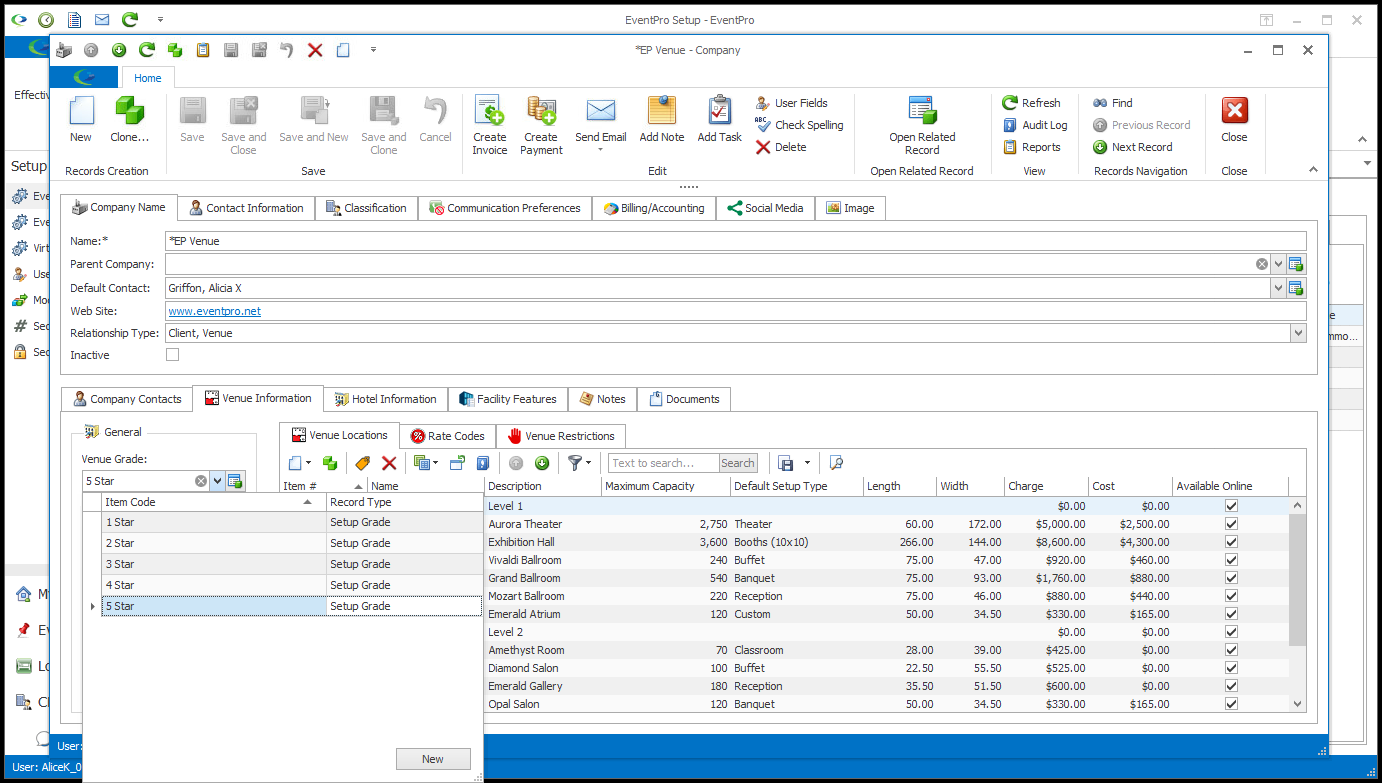This screenshot has height=783, width=1382.
Task: Click orange tag icon in Venue Locations toolbar
Action: 363,463
